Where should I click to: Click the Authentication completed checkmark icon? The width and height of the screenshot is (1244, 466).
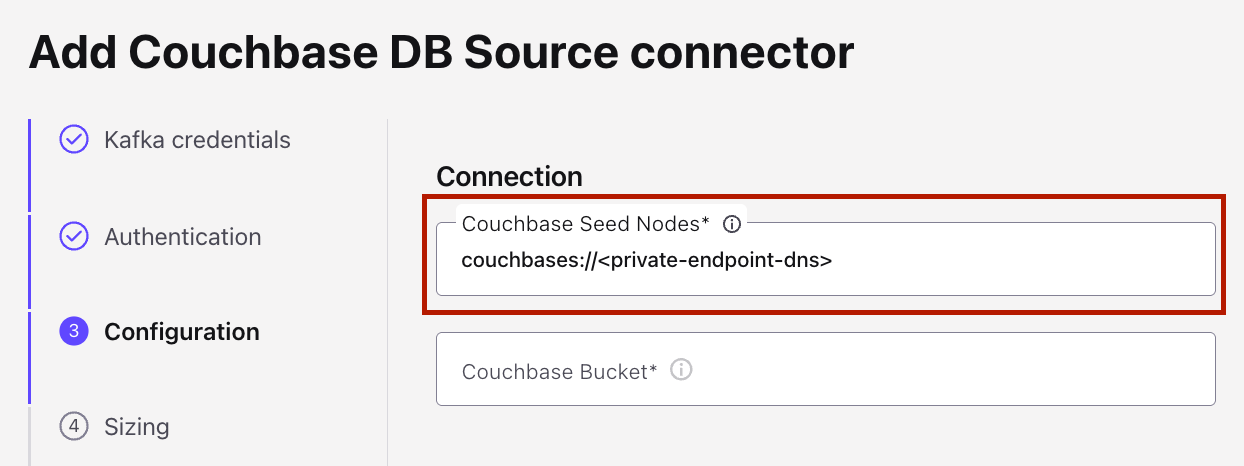(x=74, y=237)
